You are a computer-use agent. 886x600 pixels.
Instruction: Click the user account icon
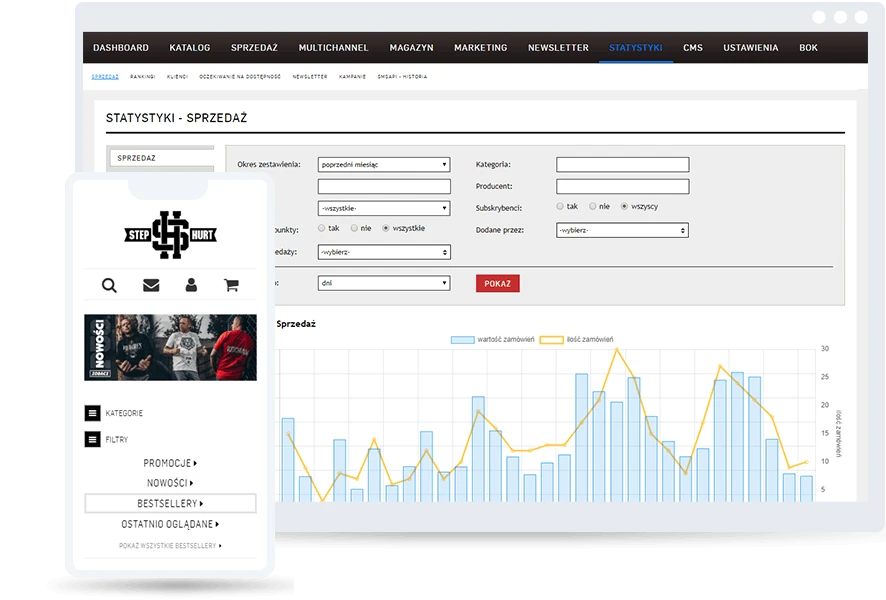191,285
